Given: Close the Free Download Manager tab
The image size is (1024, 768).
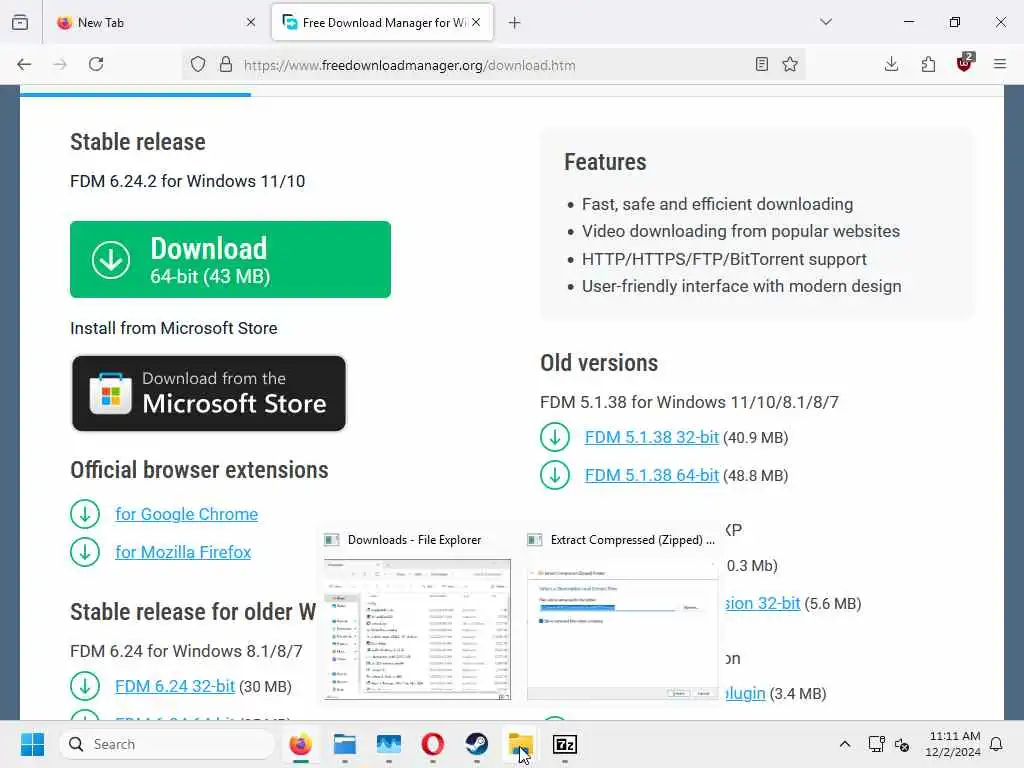Looking at the screenshot, I should coord(476,22).
